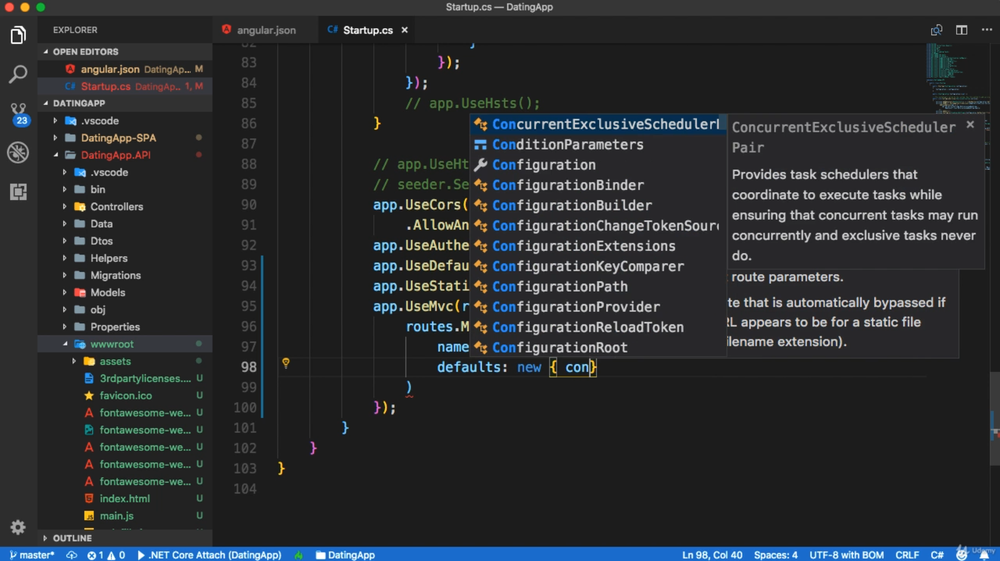Select ConditionParameters suggestion

pos(598,145)
